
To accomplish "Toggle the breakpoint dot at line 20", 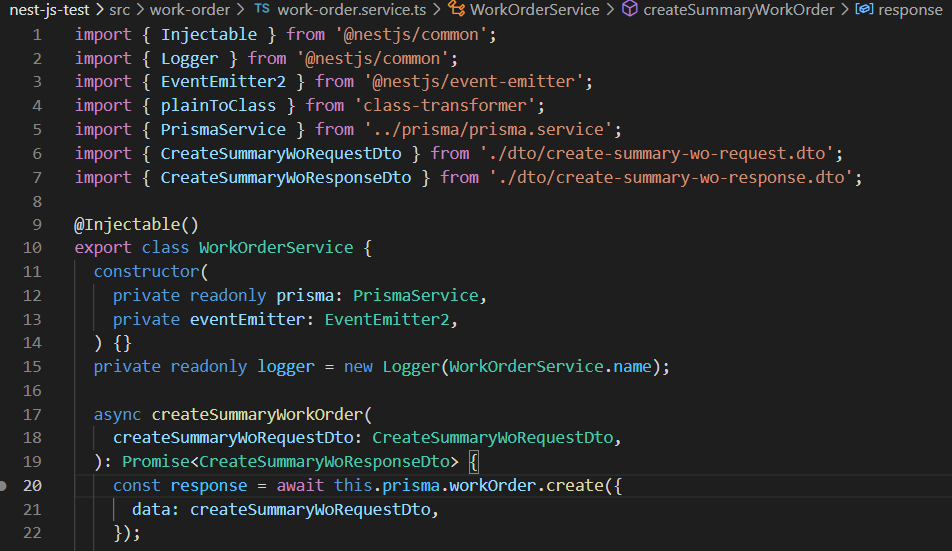I will click(x=3, y=485).
